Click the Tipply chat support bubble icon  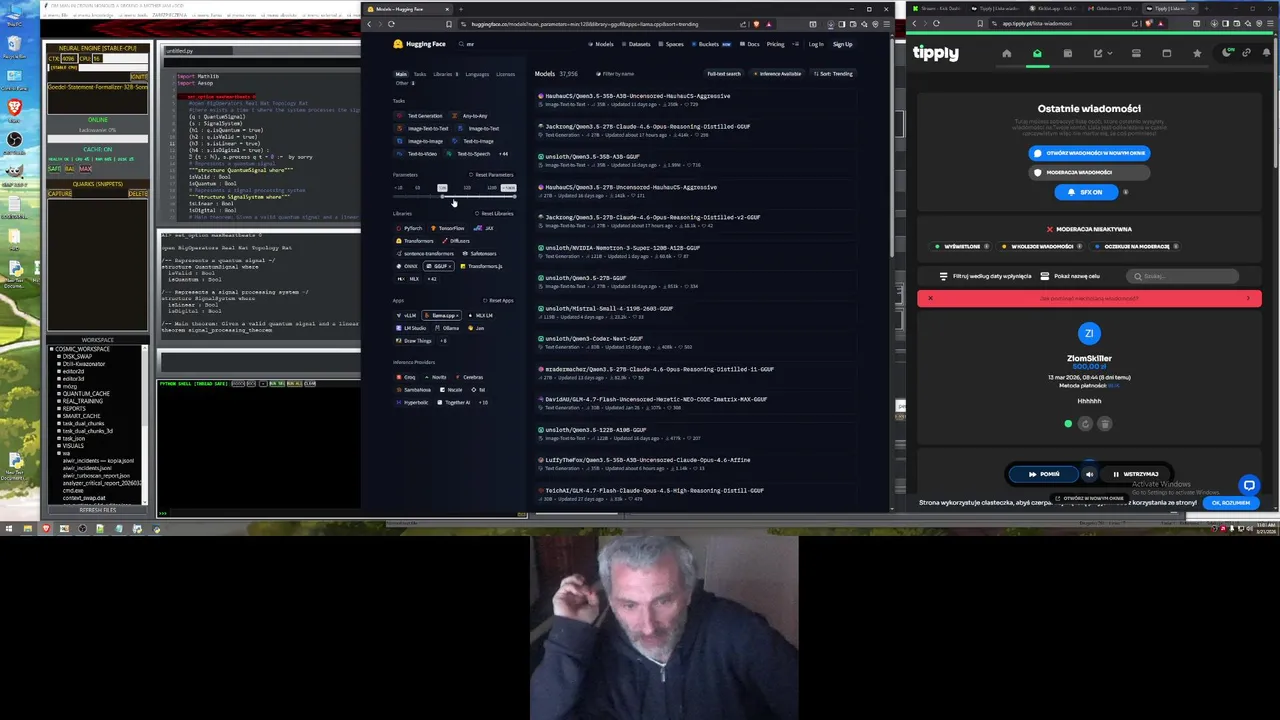(x=1249, y=486)
